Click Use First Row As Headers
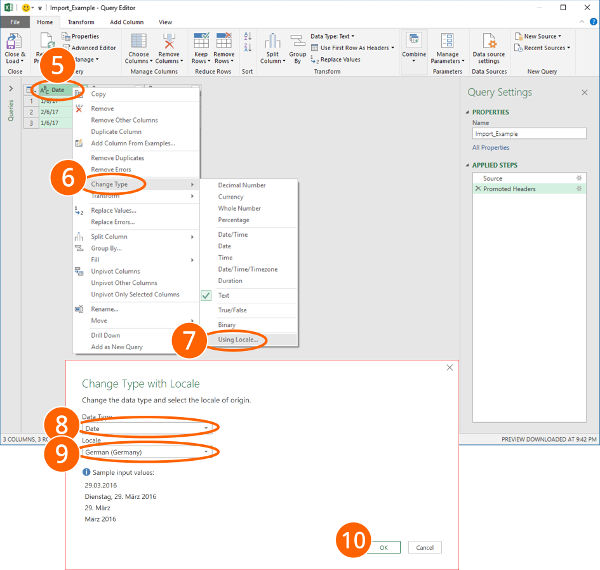The width and height of the screenshot is (600, 570). tap(352, 48)
